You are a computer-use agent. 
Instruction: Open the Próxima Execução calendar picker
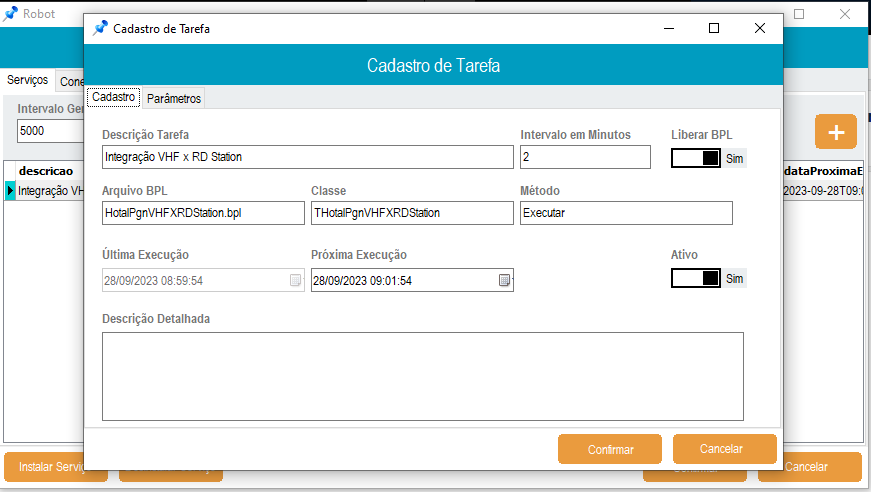(505, 281)
